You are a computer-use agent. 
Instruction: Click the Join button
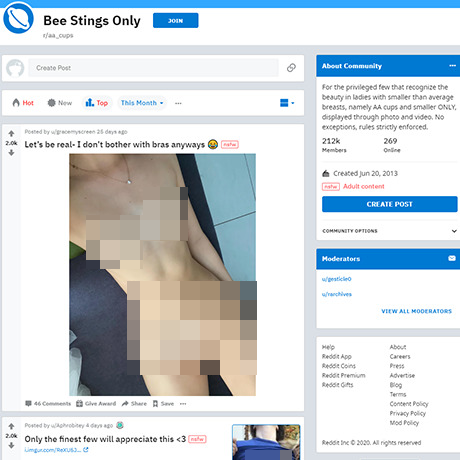(x=176, y=21)
